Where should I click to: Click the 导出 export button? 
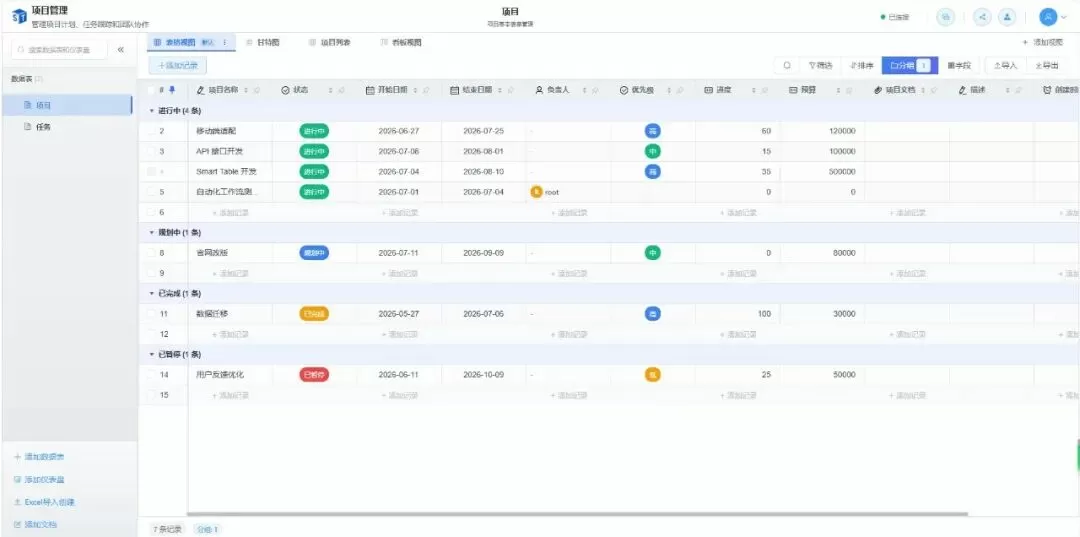point(1047,65)
